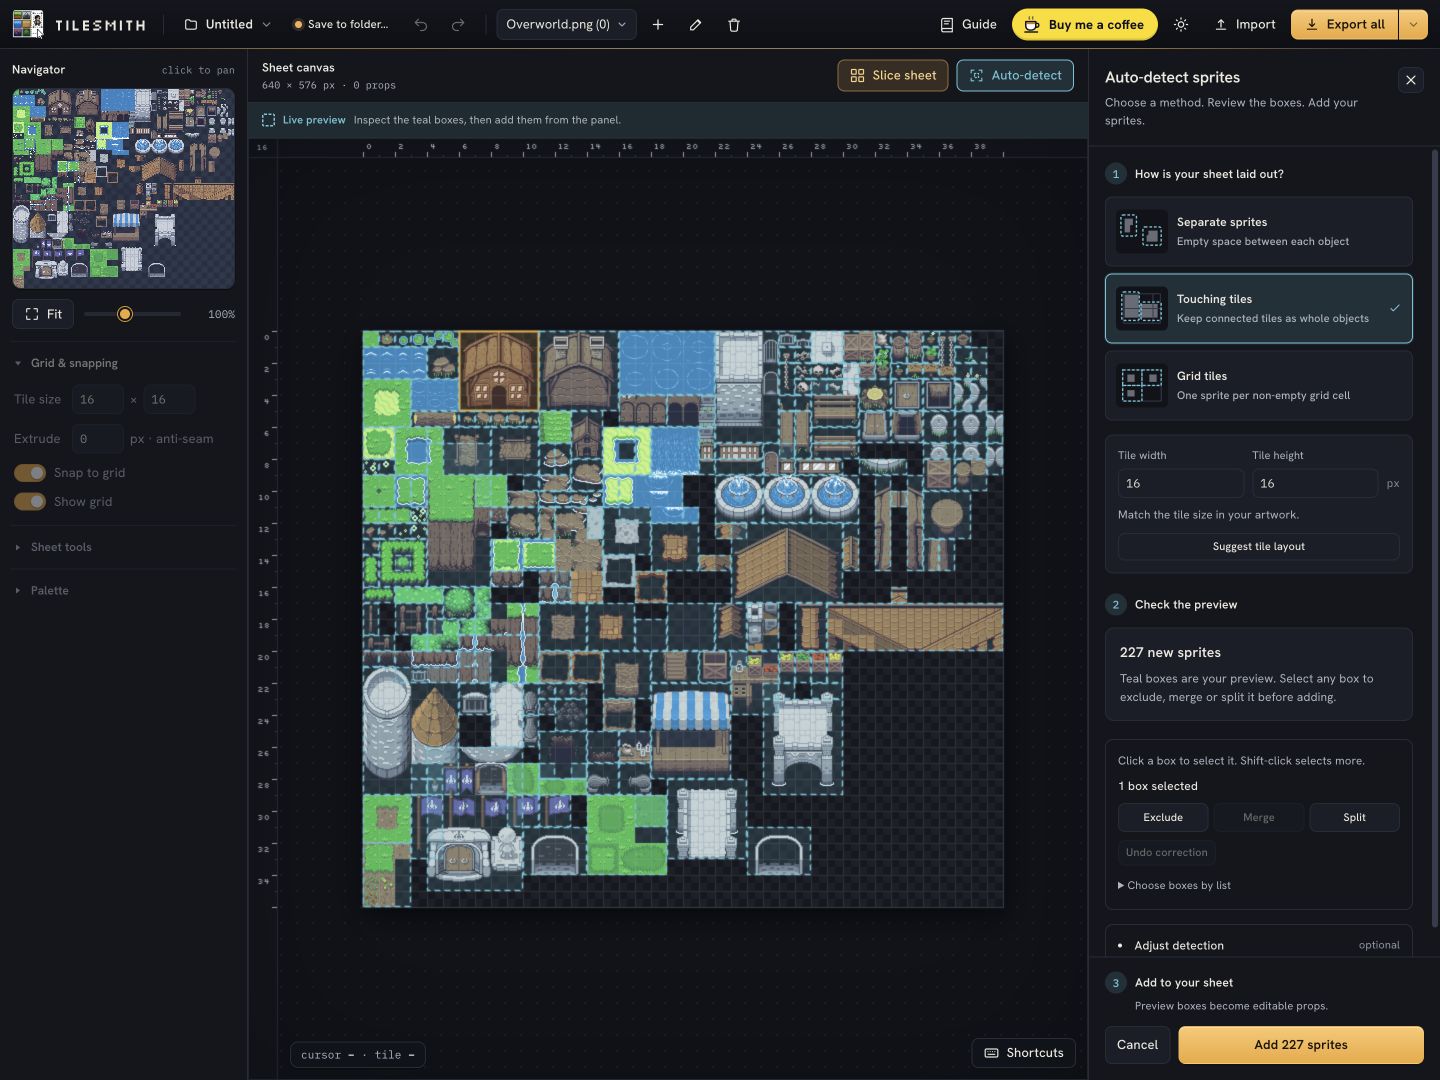The height and width of the screenshot is (1080, 1440).
Task: Close the Auto-detect sprites panel
Action: [1411, 80]
